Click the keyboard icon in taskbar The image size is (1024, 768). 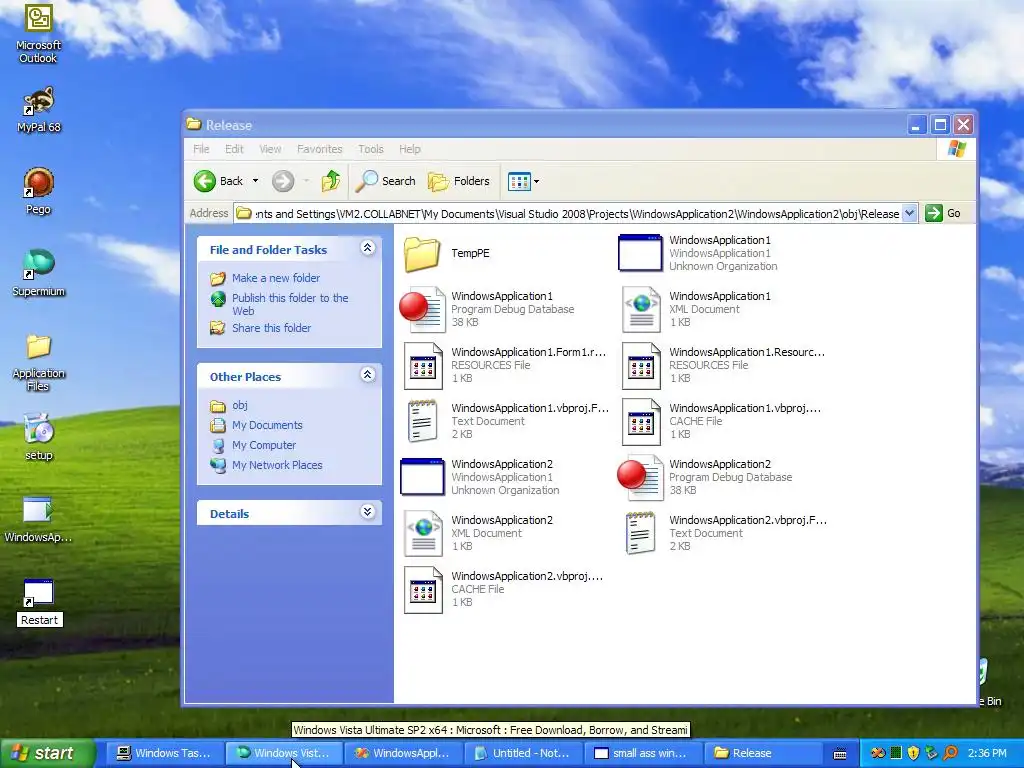pos(840,754)
